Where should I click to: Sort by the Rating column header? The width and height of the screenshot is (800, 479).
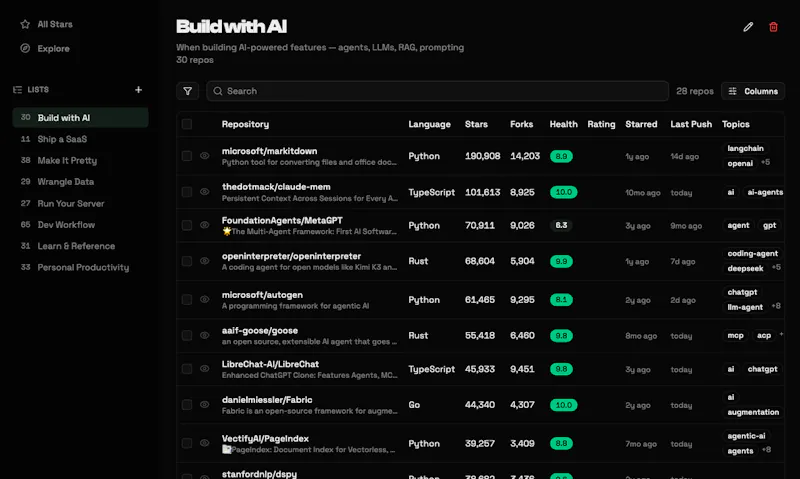click(601, 124)
